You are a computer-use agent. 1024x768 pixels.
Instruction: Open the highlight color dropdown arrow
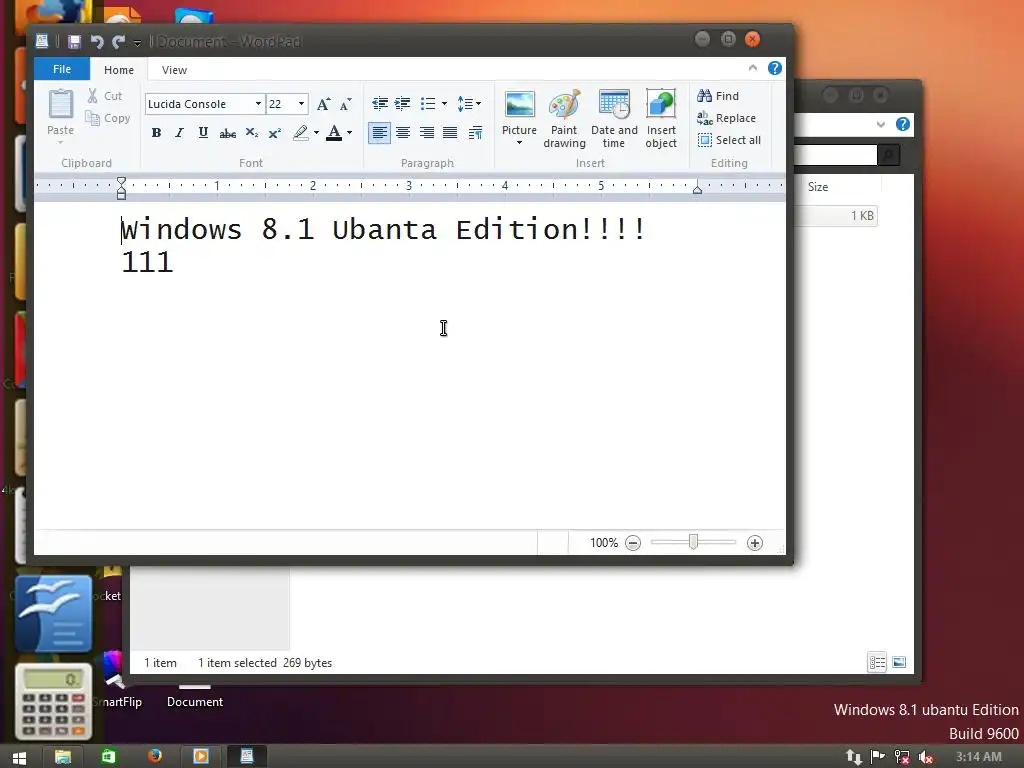(x=317, y=133)
